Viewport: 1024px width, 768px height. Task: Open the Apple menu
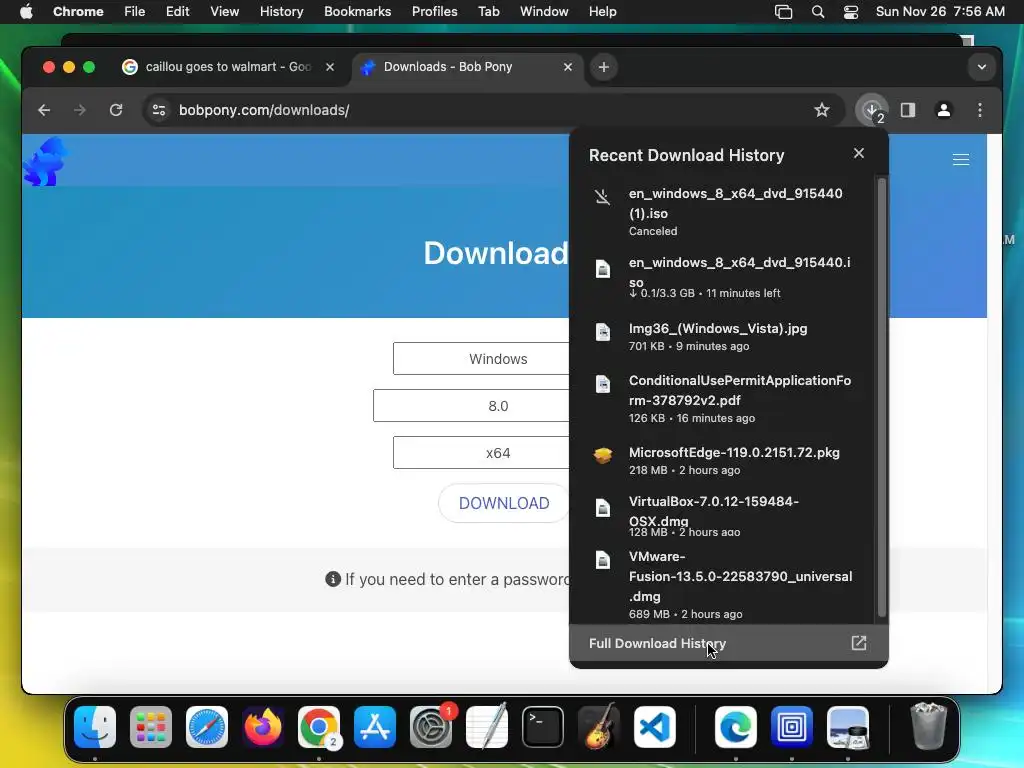(x=26, y=12)
